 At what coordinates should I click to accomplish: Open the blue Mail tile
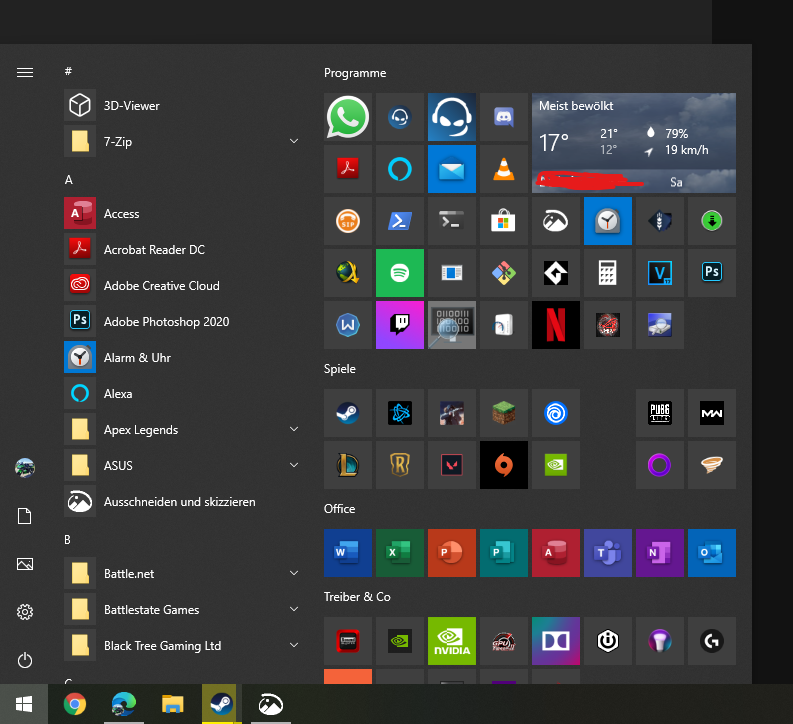(452, 169)
